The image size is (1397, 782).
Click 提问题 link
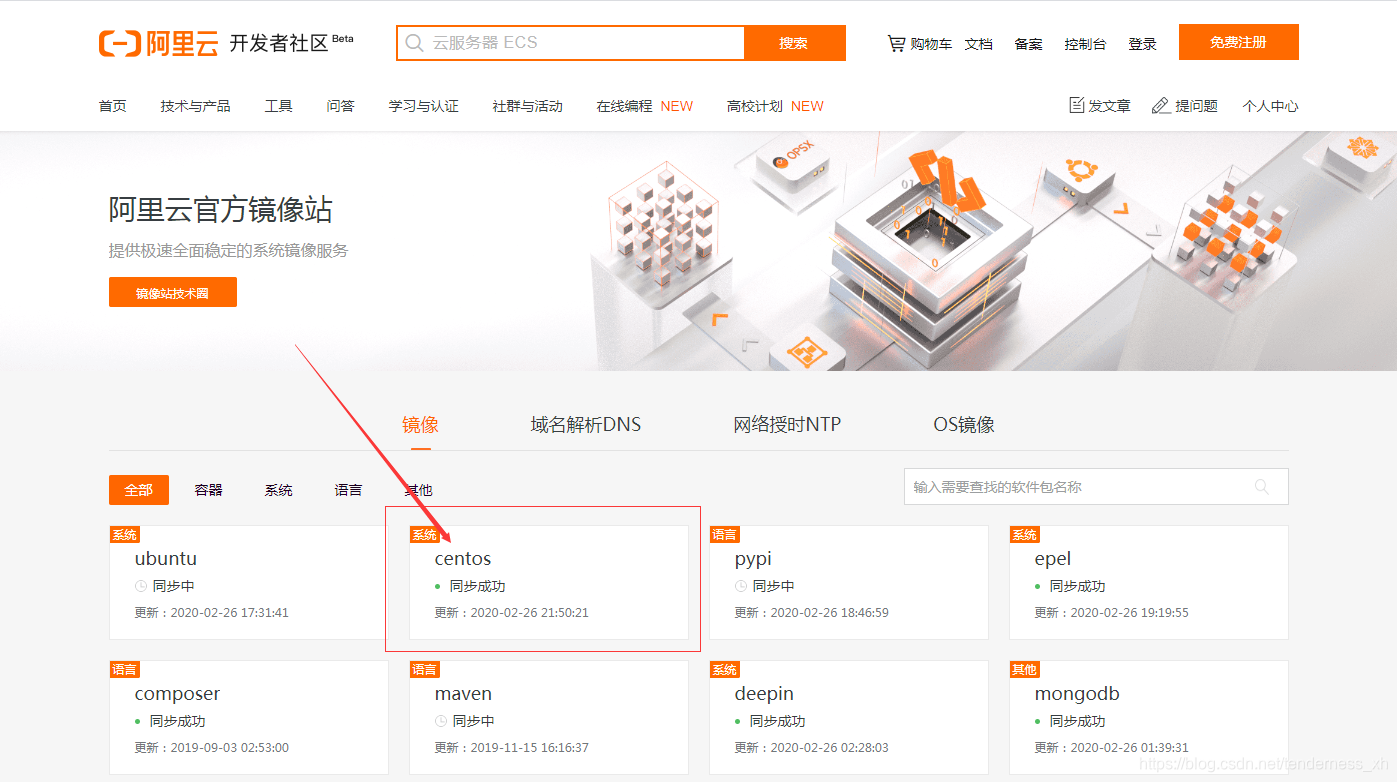click(x=1196, y=106)
